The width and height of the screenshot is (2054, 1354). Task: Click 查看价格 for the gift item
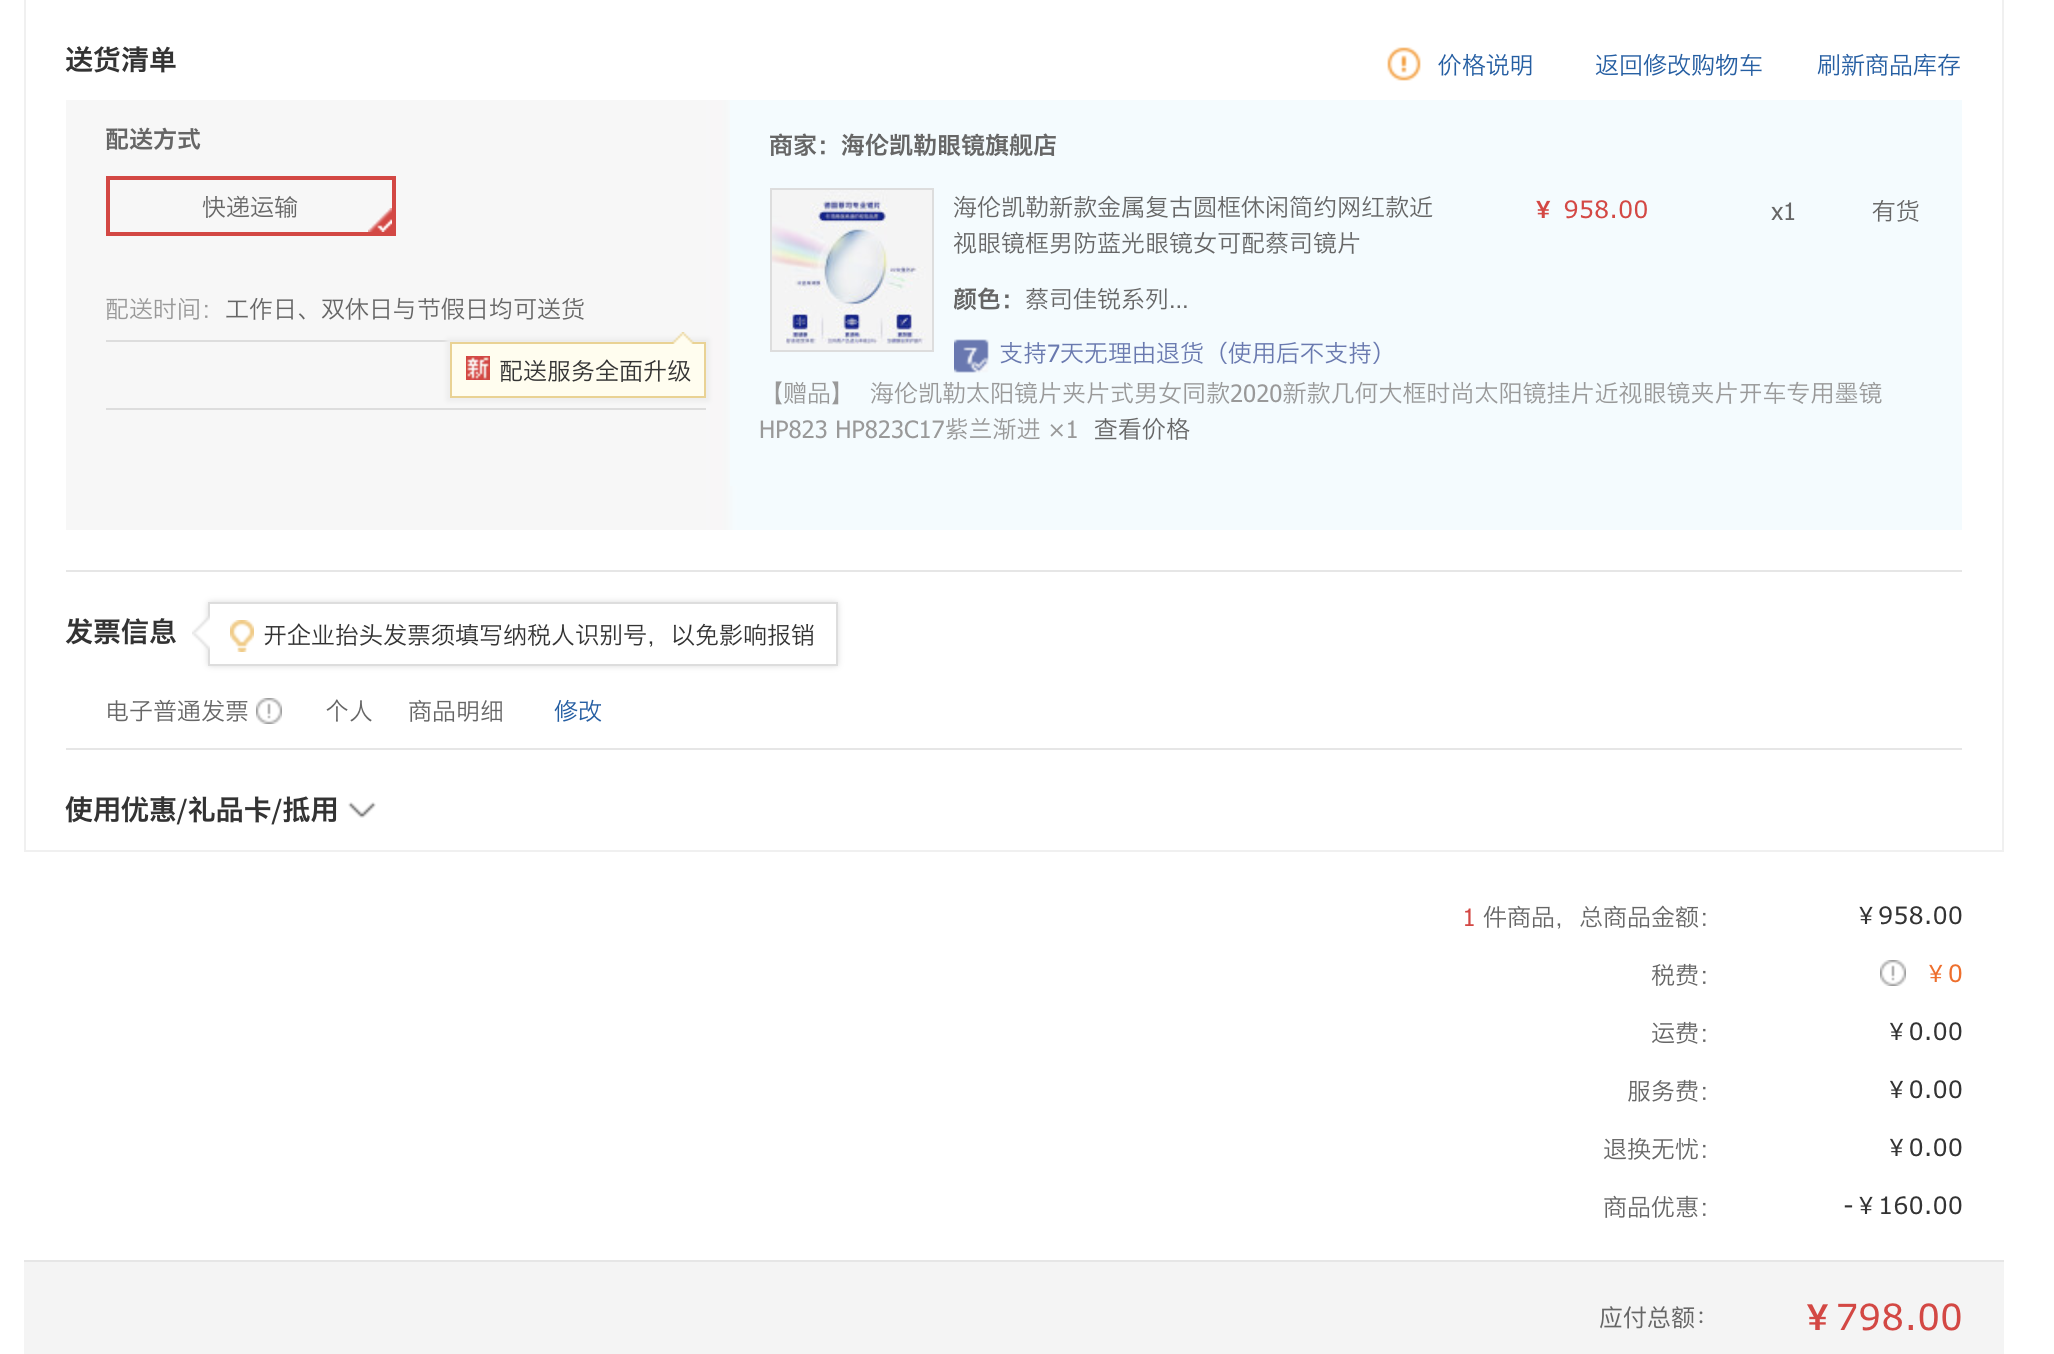click(1142, 429)
